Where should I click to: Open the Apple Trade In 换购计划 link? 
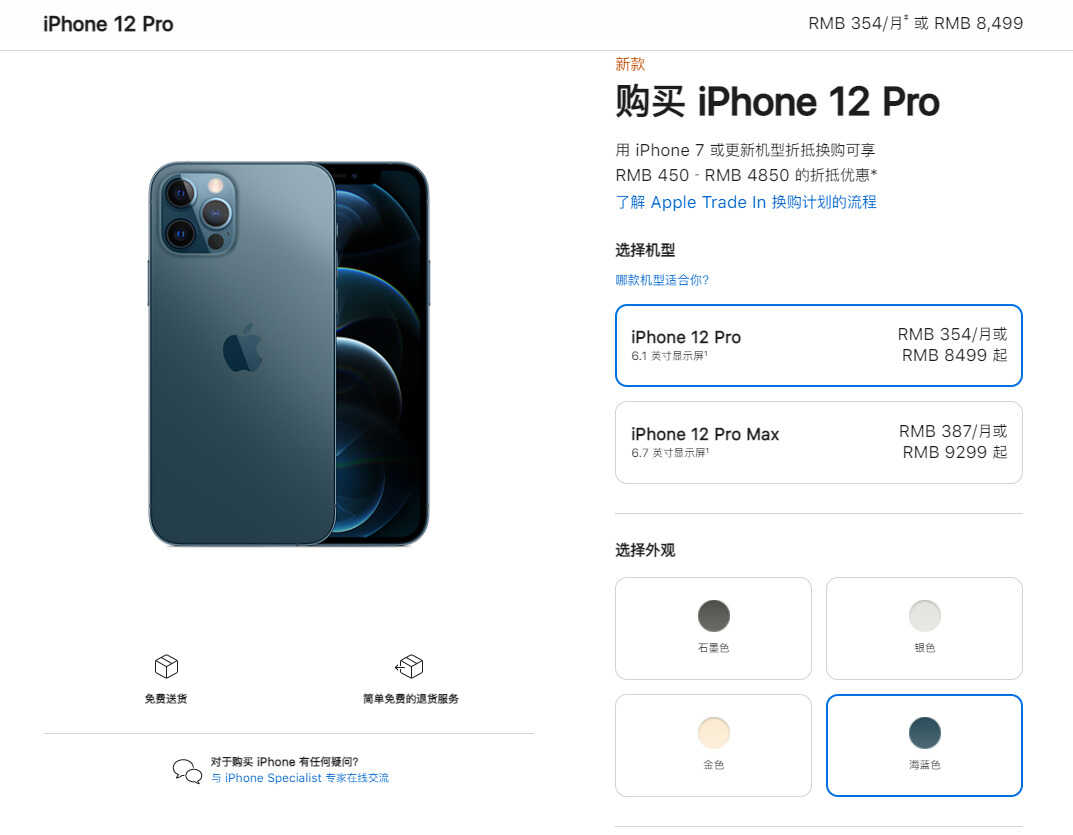tap(746, 202)
